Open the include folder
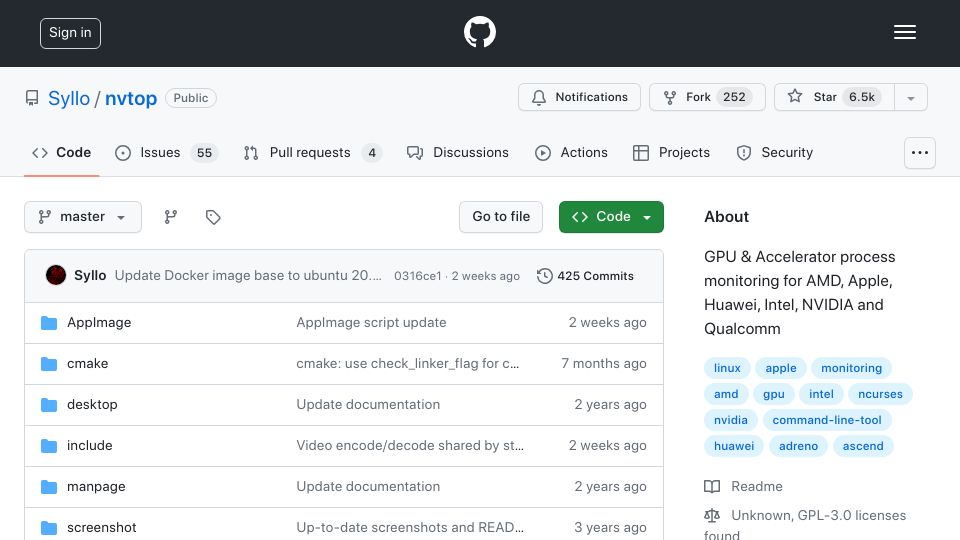The image size is (960, 540). (90, 446)
